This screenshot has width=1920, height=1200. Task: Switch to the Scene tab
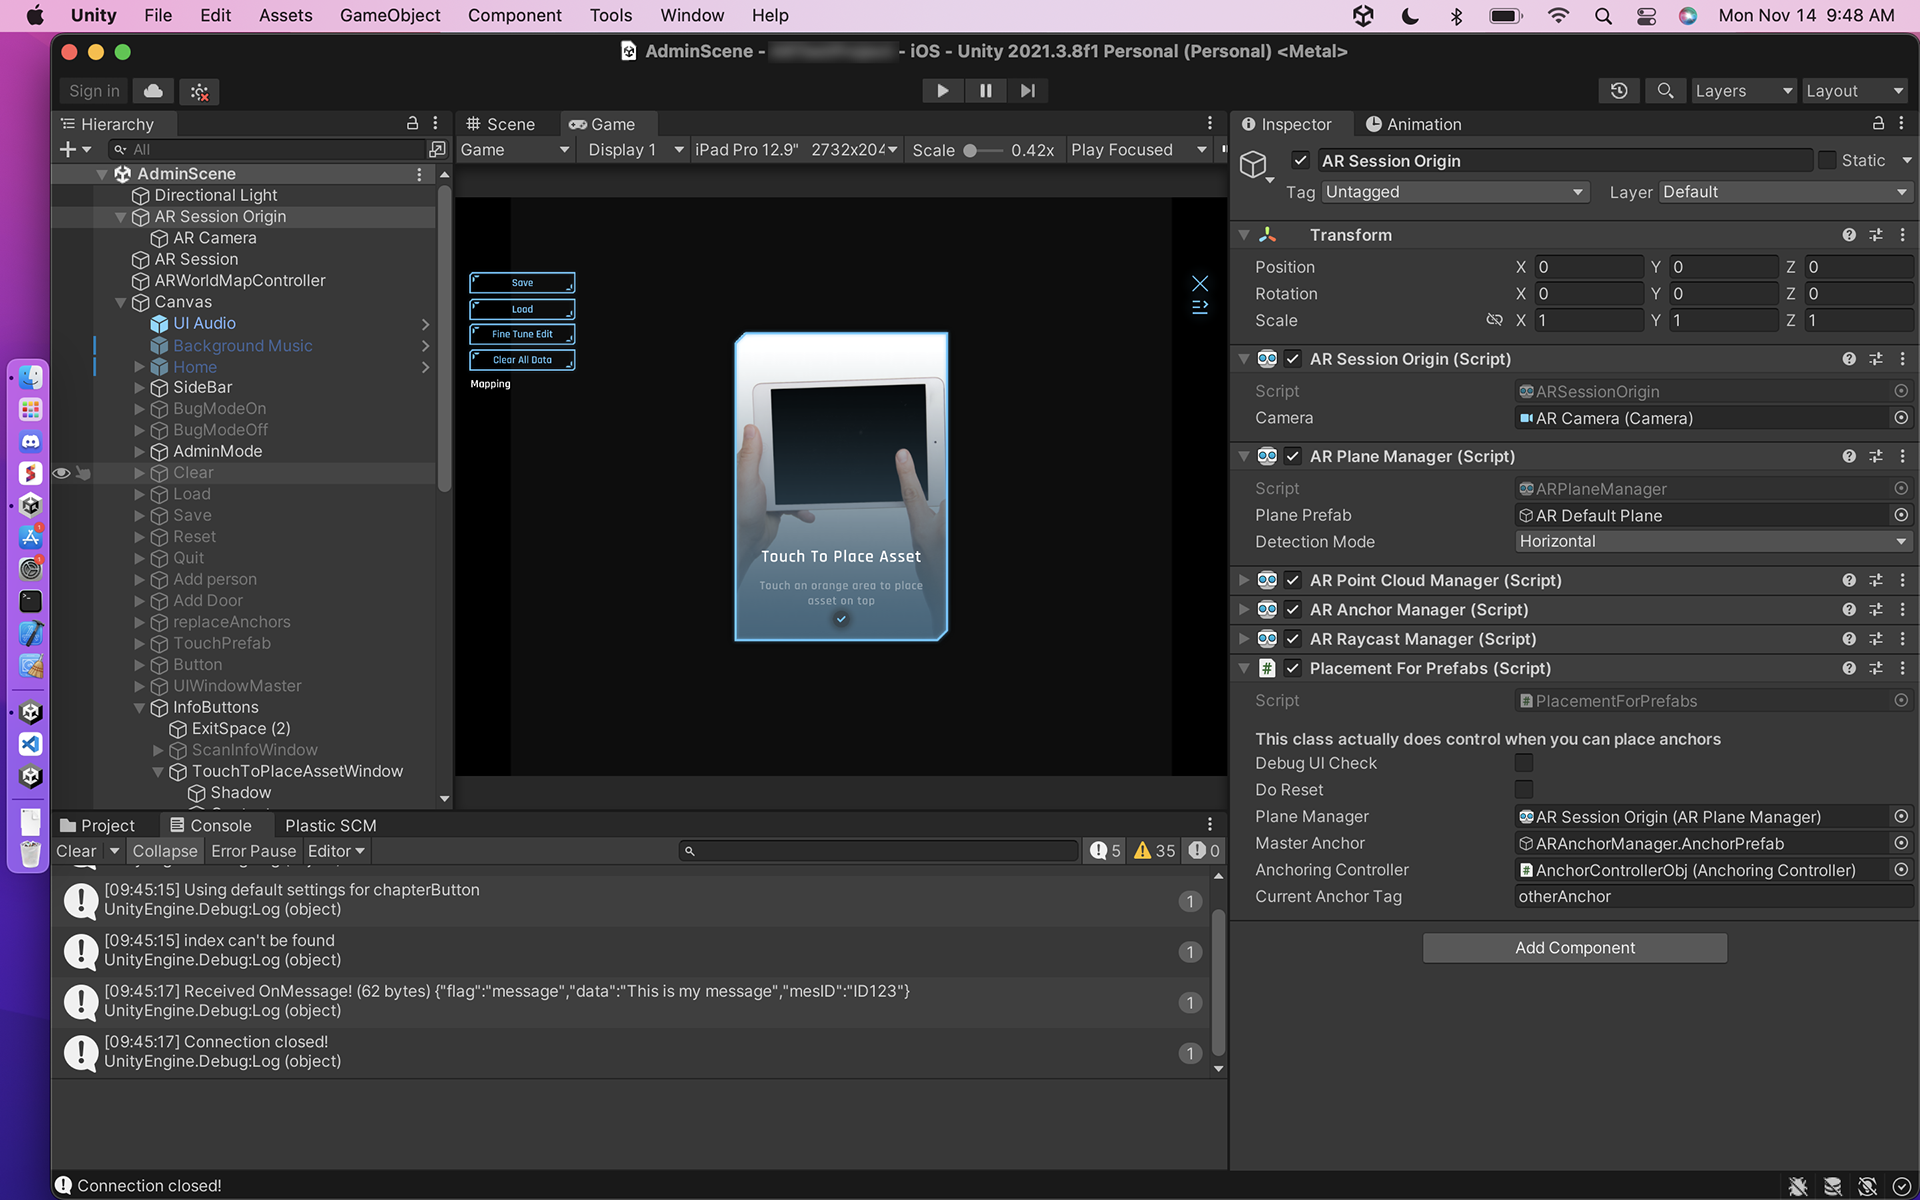(501, 124)
